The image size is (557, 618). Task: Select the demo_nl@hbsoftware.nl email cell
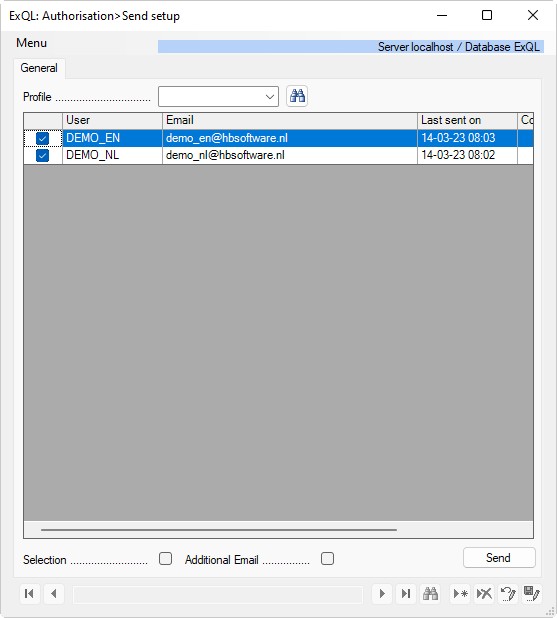click(x=290, y=156)
